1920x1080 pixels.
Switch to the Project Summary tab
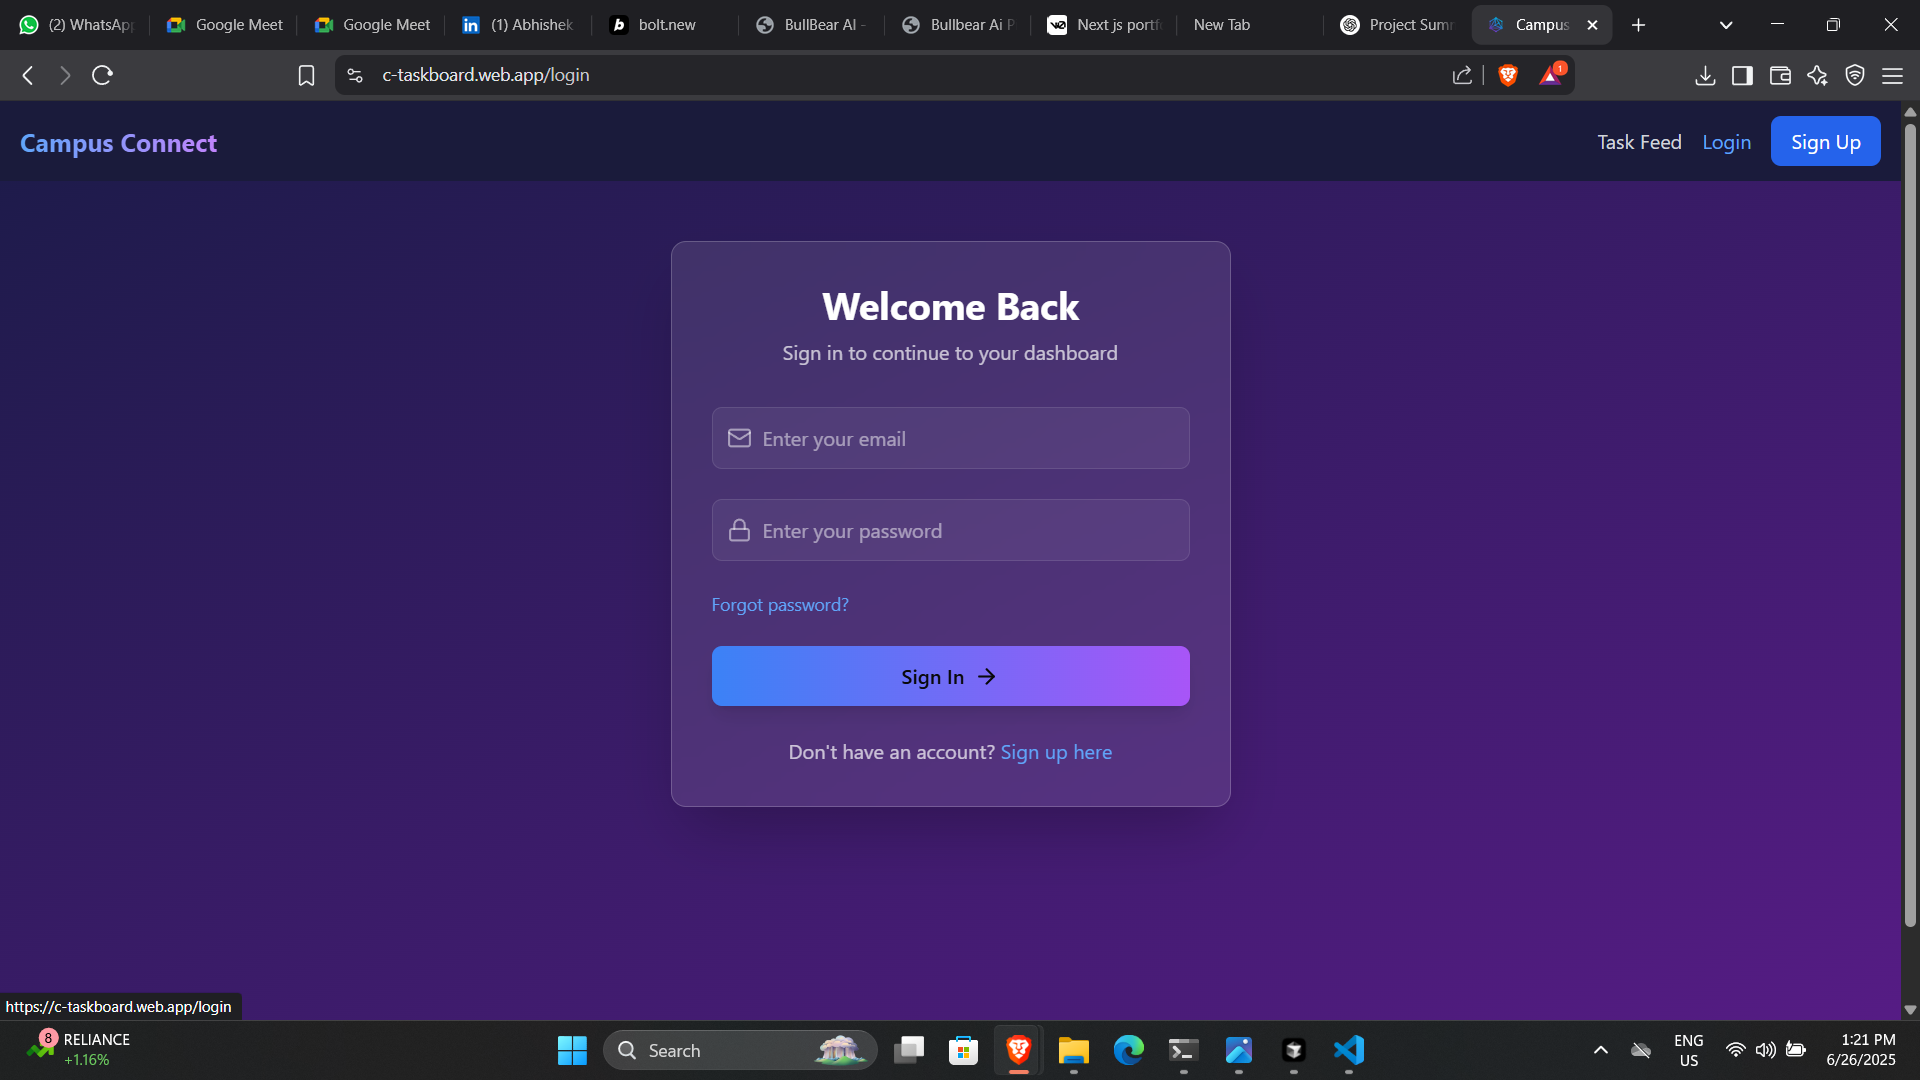1397,25
